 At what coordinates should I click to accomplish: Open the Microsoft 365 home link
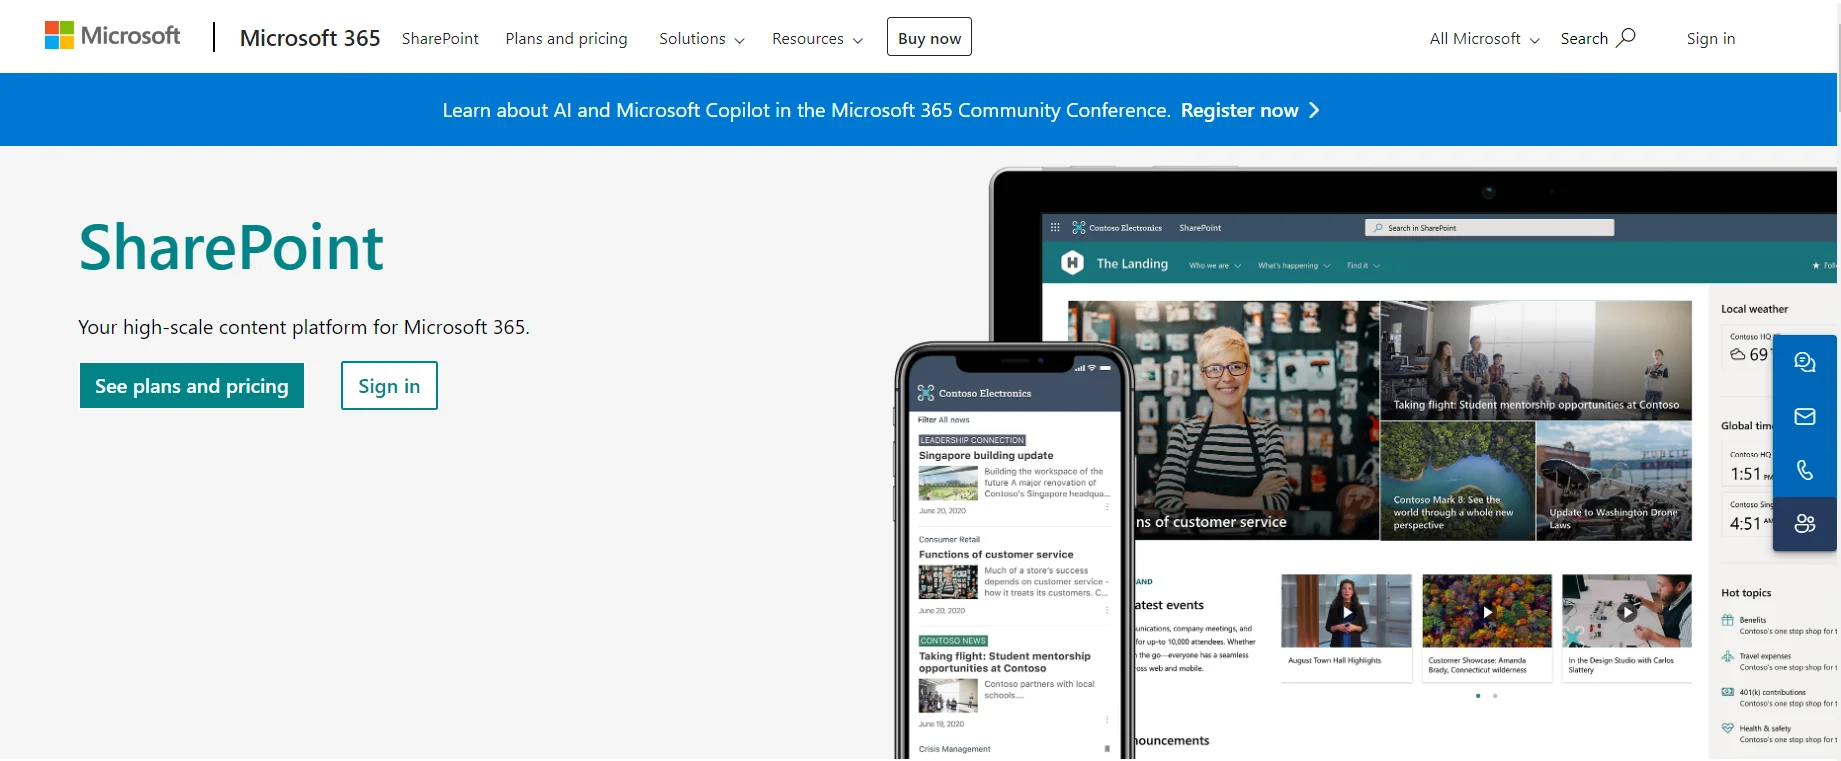point(310,38)
